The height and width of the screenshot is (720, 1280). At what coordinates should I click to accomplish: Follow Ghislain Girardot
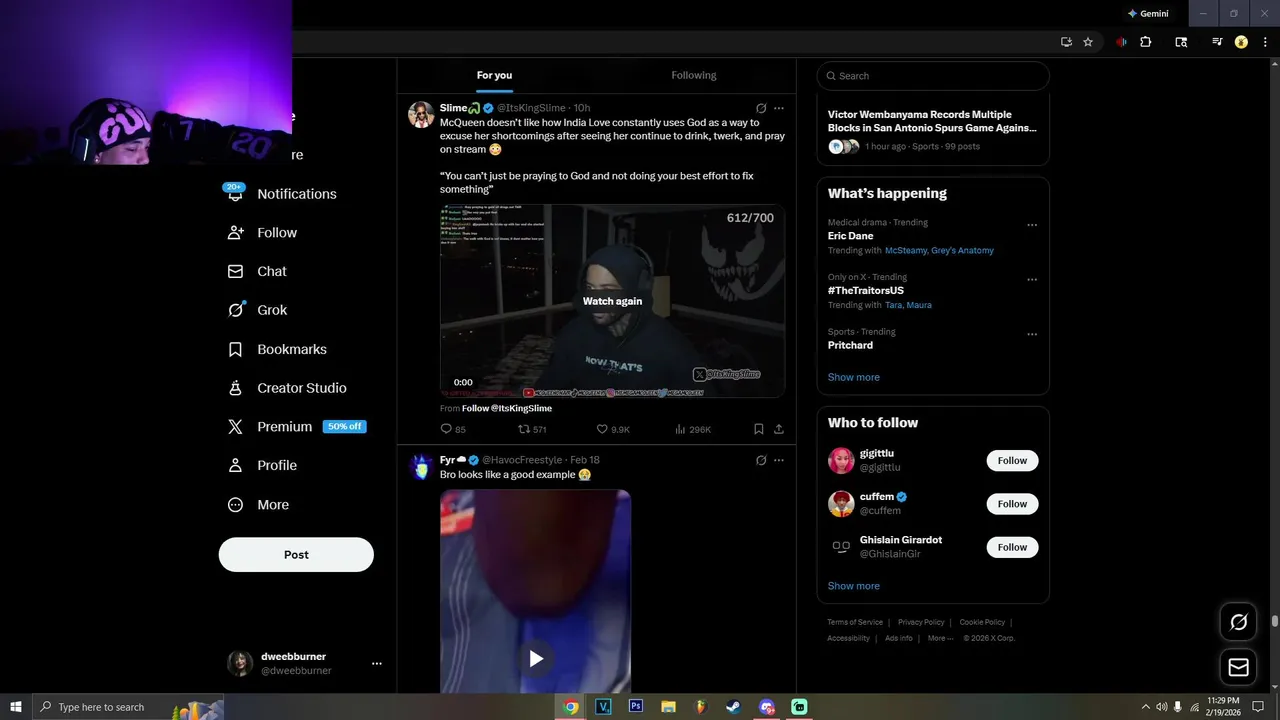pos(1012,547)
